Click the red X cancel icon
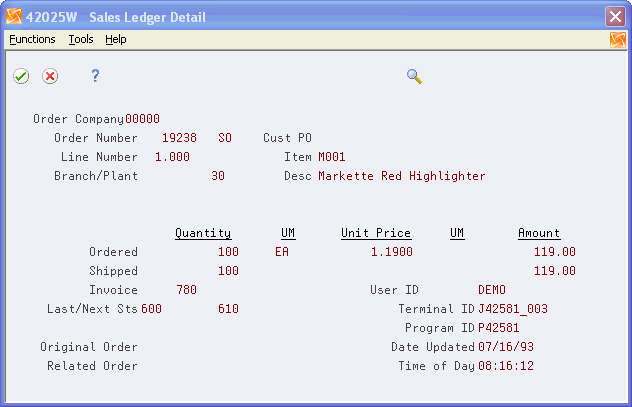This screenshot has height=407, width=632. point(50,76)
